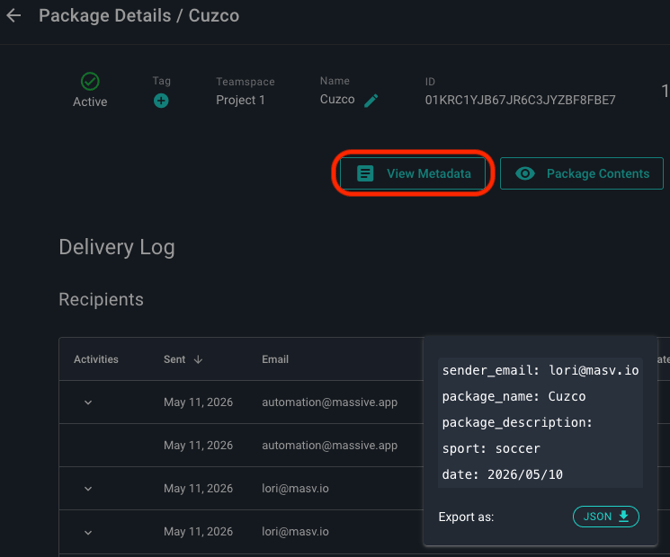Export metadata as JSON
This screenshot has width=670, height=557.
(605, 516)
